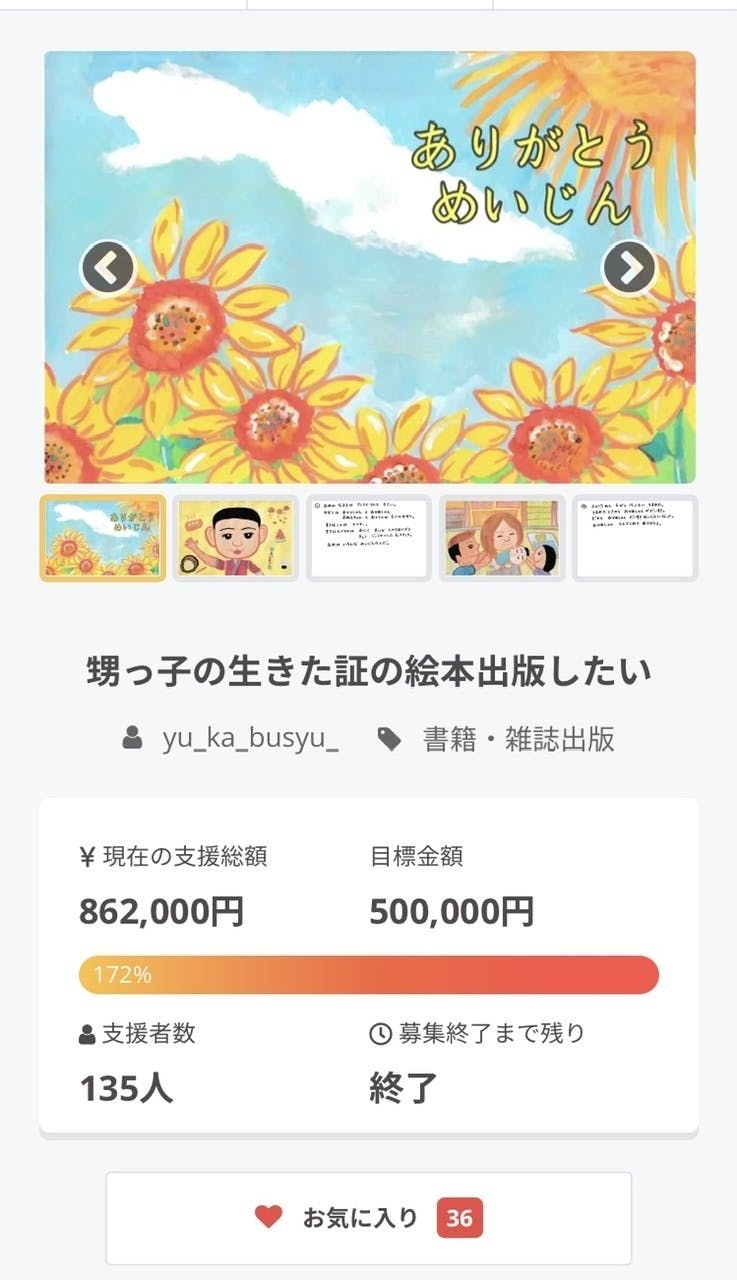Image resolution: width=737 pixels, height=1280 pixels.
Task: Select the third thumbnail with handwritten text
Action: (x=369, y=538)
